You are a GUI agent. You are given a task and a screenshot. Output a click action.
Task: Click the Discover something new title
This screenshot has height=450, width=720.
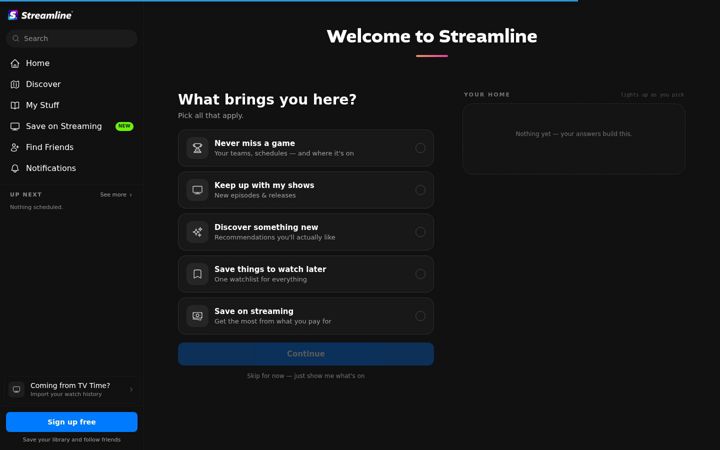[266, 227]
